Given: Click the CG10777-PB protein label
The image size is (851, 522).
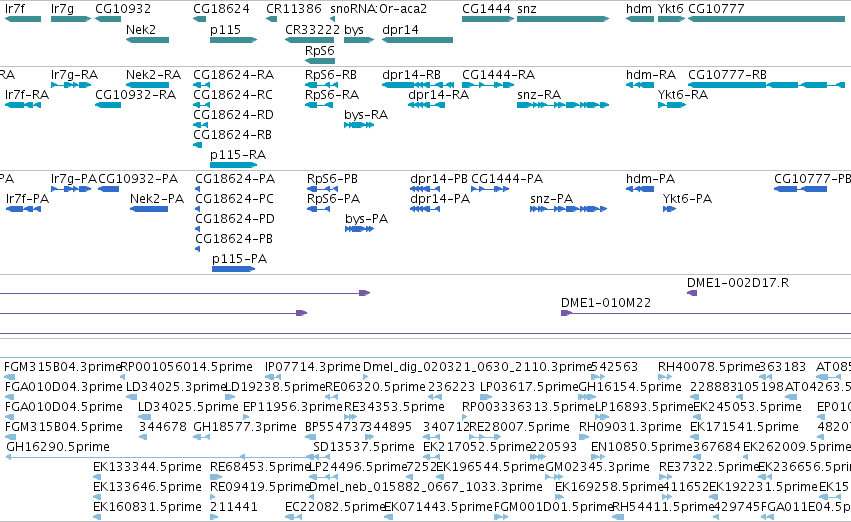Looking at the screenshot, I should (812, 179).
